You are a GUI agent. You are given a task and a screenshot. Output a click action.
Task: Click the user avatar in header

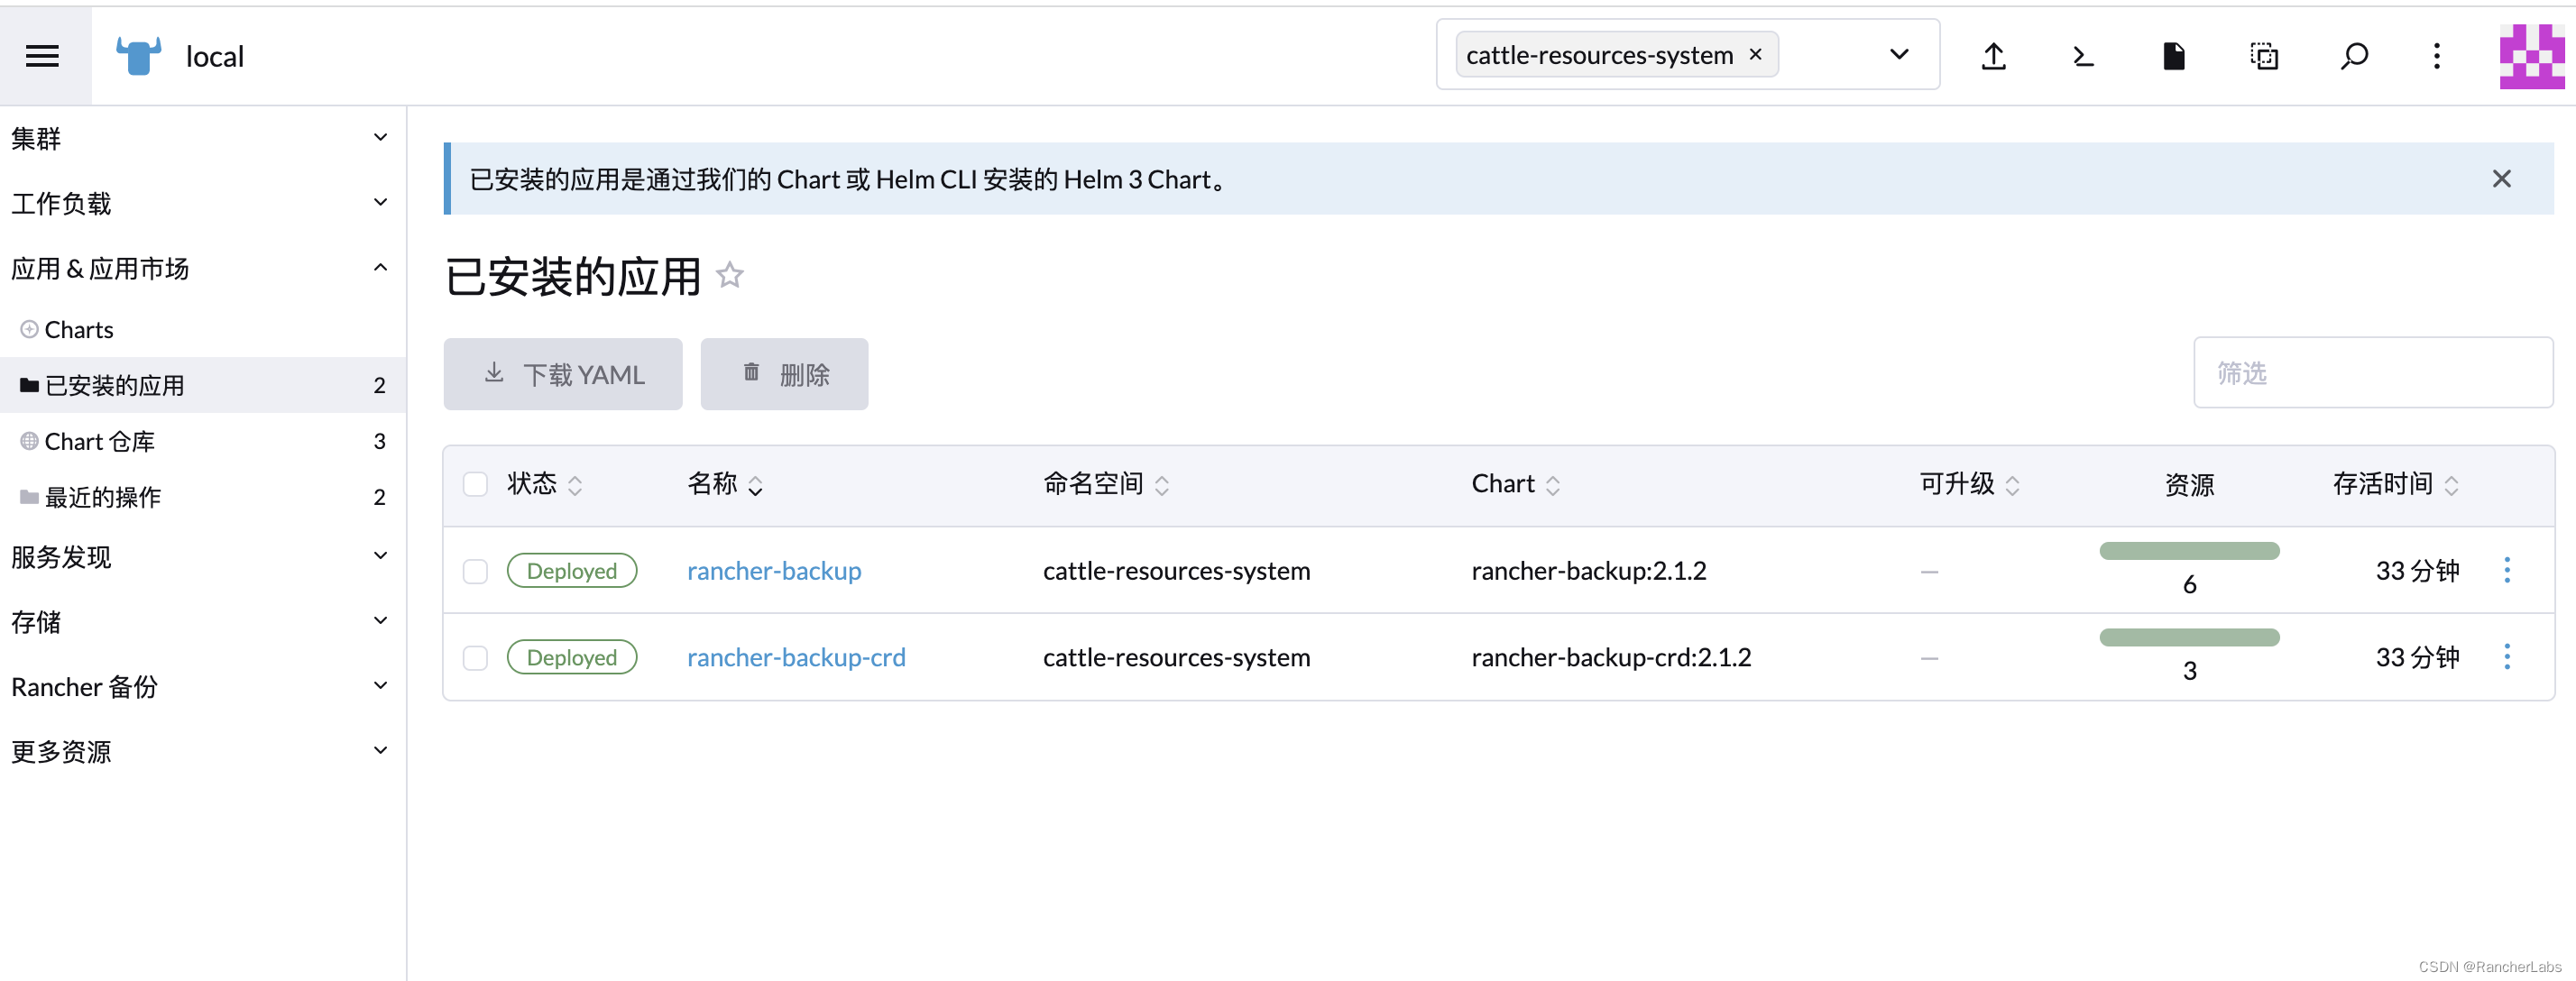pyautogui.click(x=2530, y=56)
